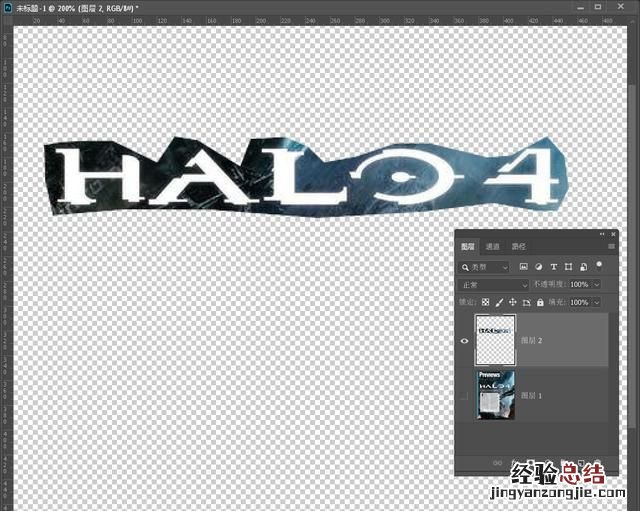The image size is (640, 511).
Task: Filter layers by shape layer icon
Action: point(568,267)
